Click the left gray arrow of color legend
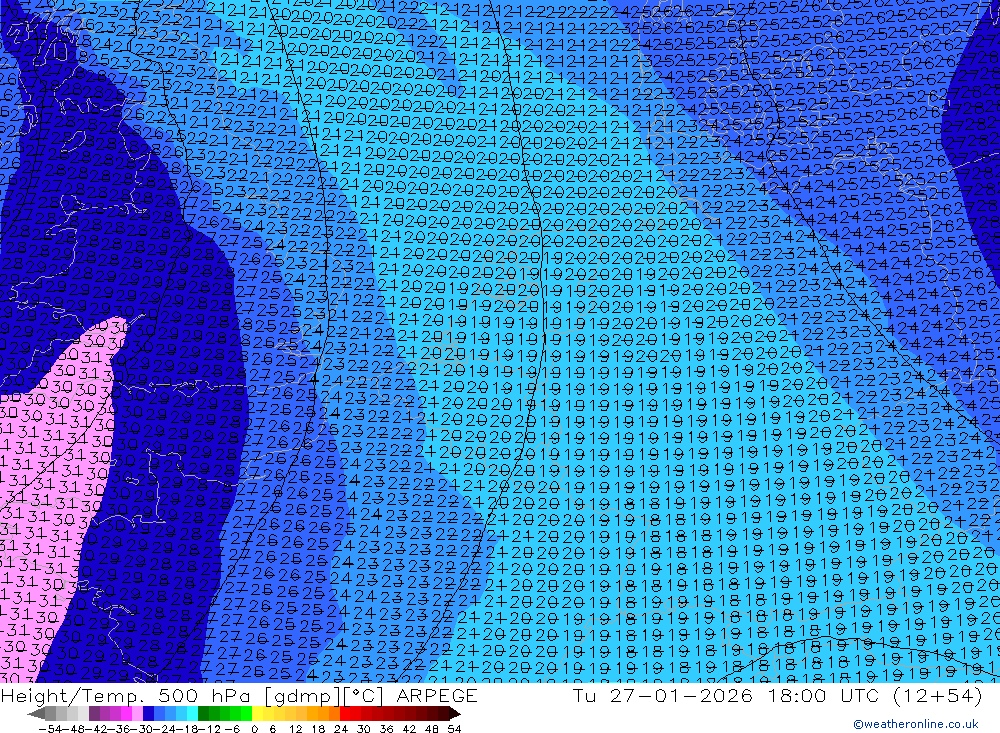The height and width of the screenshot is (733, 1000). click(x=36, y=714)
